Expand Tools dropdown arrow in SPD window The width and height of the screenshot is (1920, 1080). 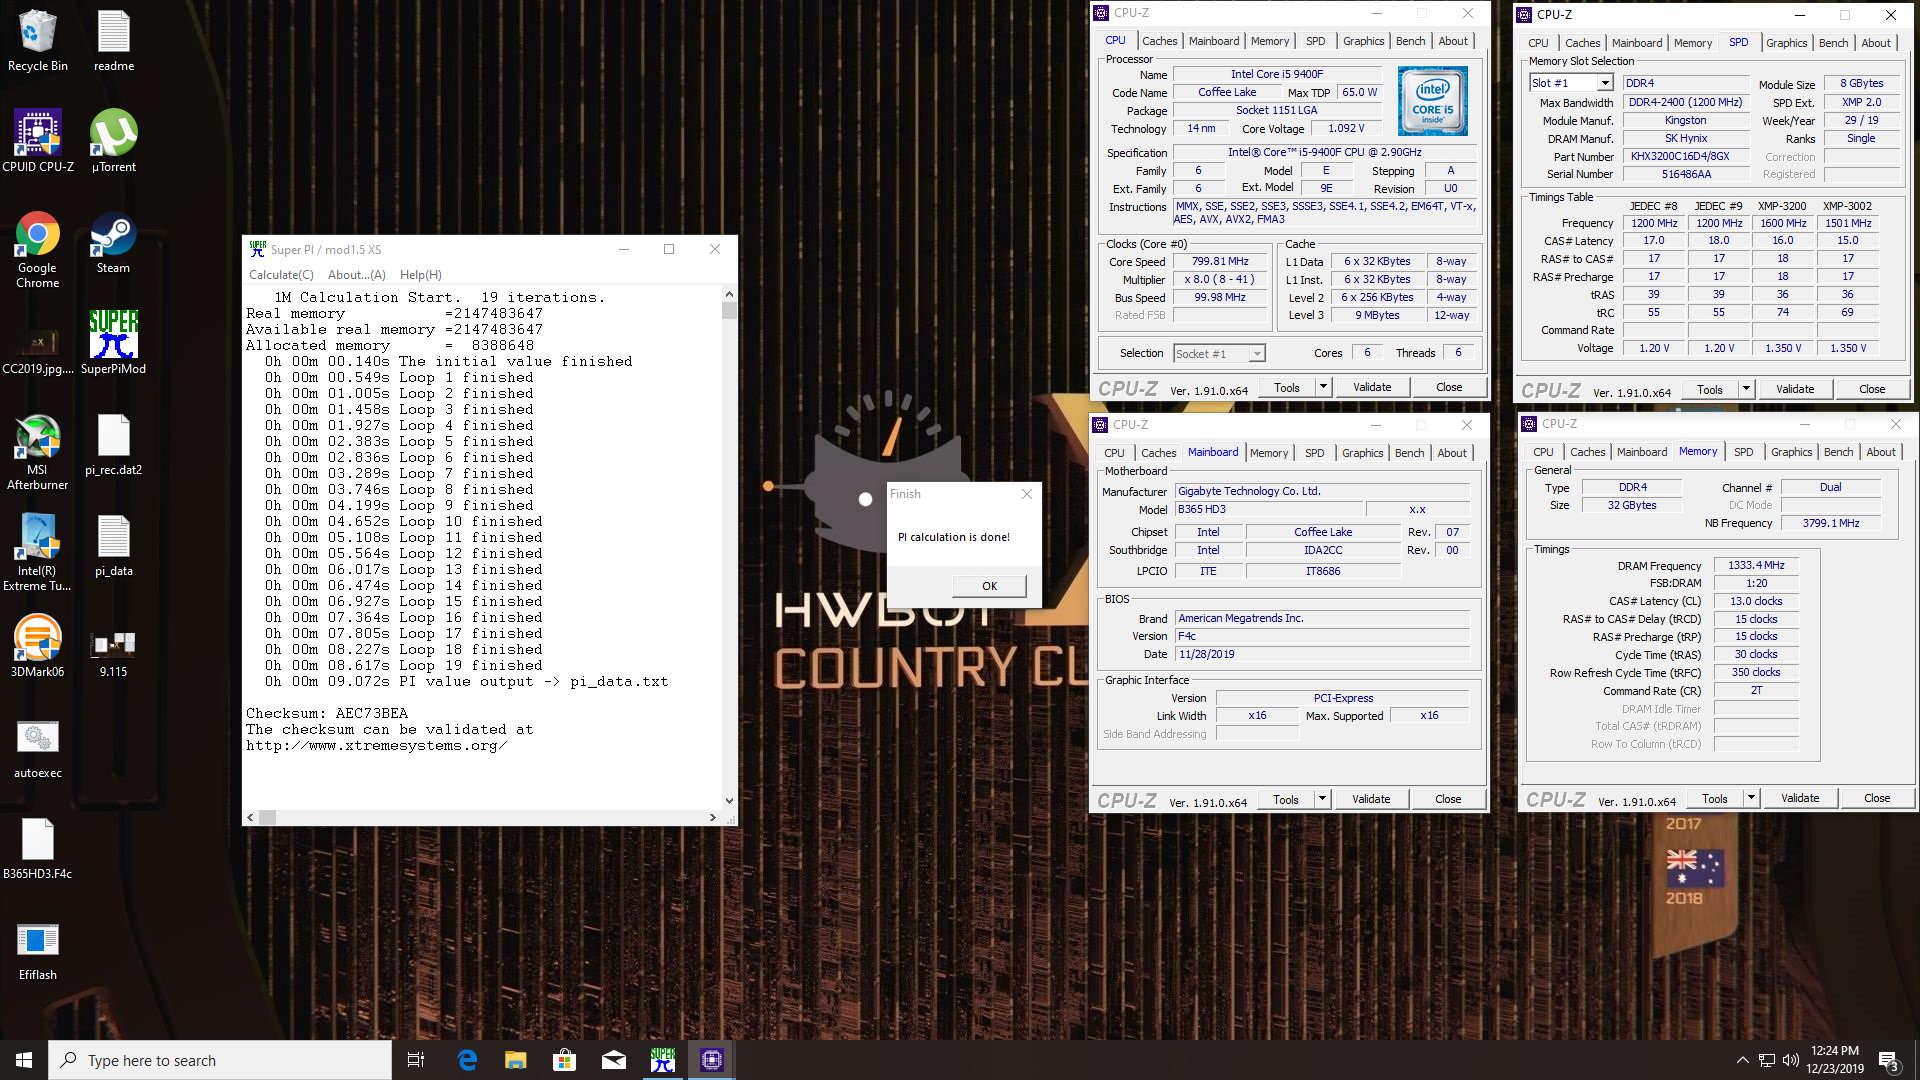click(1746, 389)
